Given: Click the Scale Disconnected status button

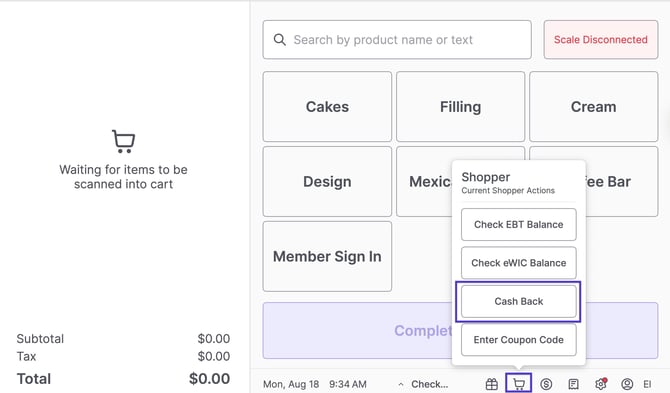Looking at the screenshot, I should [601, 40].
